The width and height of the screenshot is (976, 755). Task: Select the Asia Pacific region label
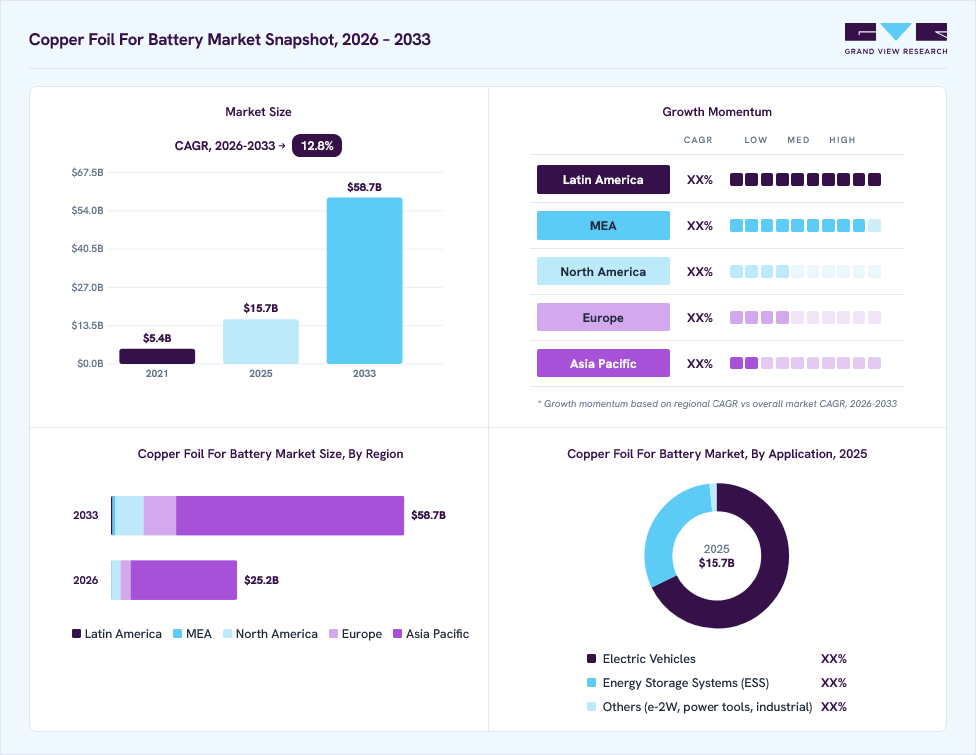[x=603, y=363]
